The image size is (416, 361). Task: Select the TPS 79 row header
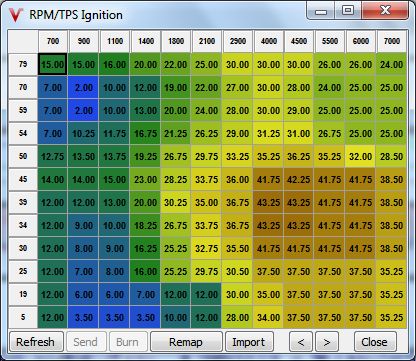pyautogui.click(x=23, y=64)
